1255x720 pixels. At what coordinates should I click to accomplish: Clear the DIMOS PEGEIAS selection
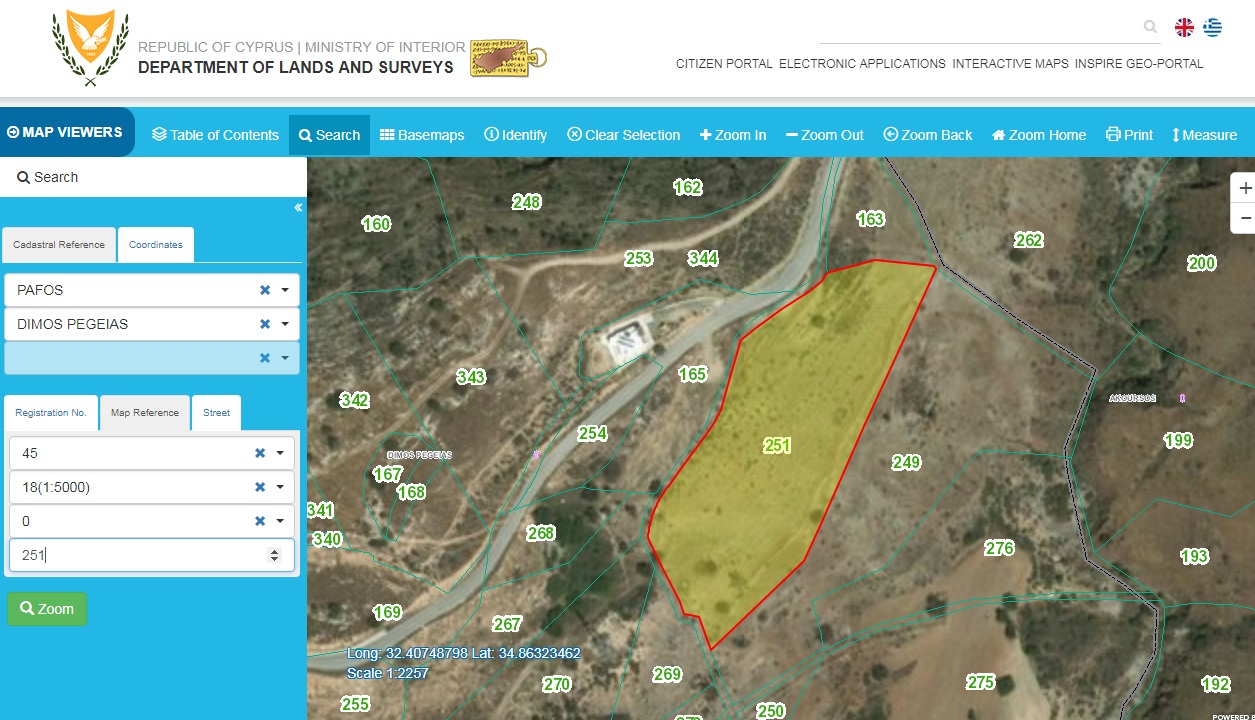pos(265,324)
